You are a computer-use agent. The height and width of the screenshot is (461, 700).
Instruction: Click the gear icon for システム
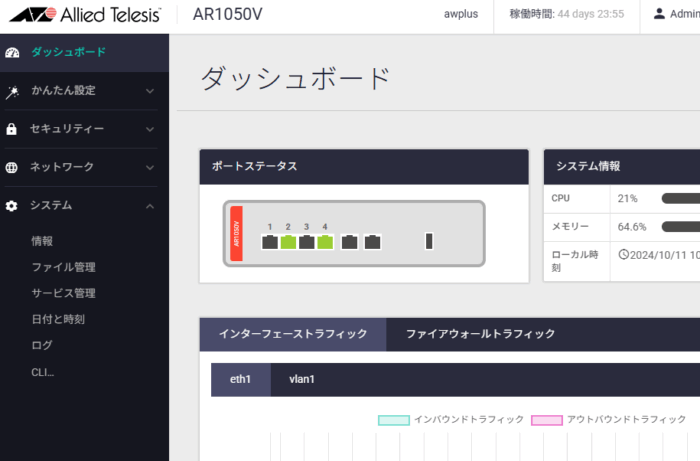coord(12,206)
